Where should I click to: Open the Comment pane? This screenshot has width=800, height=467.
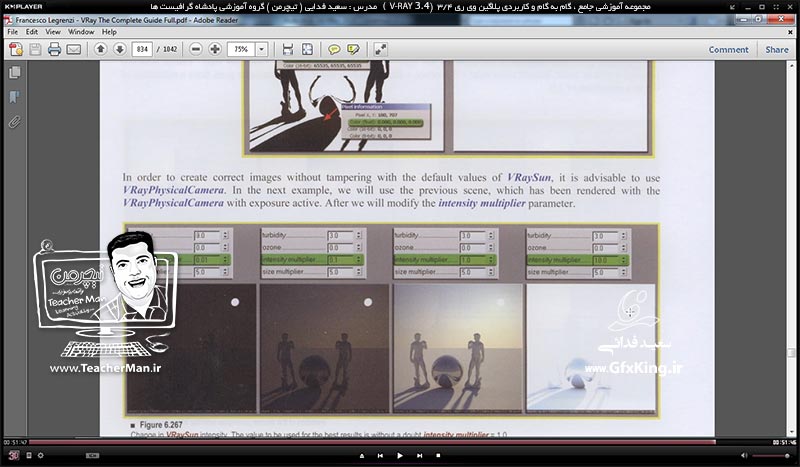click(x=728, y=50)
